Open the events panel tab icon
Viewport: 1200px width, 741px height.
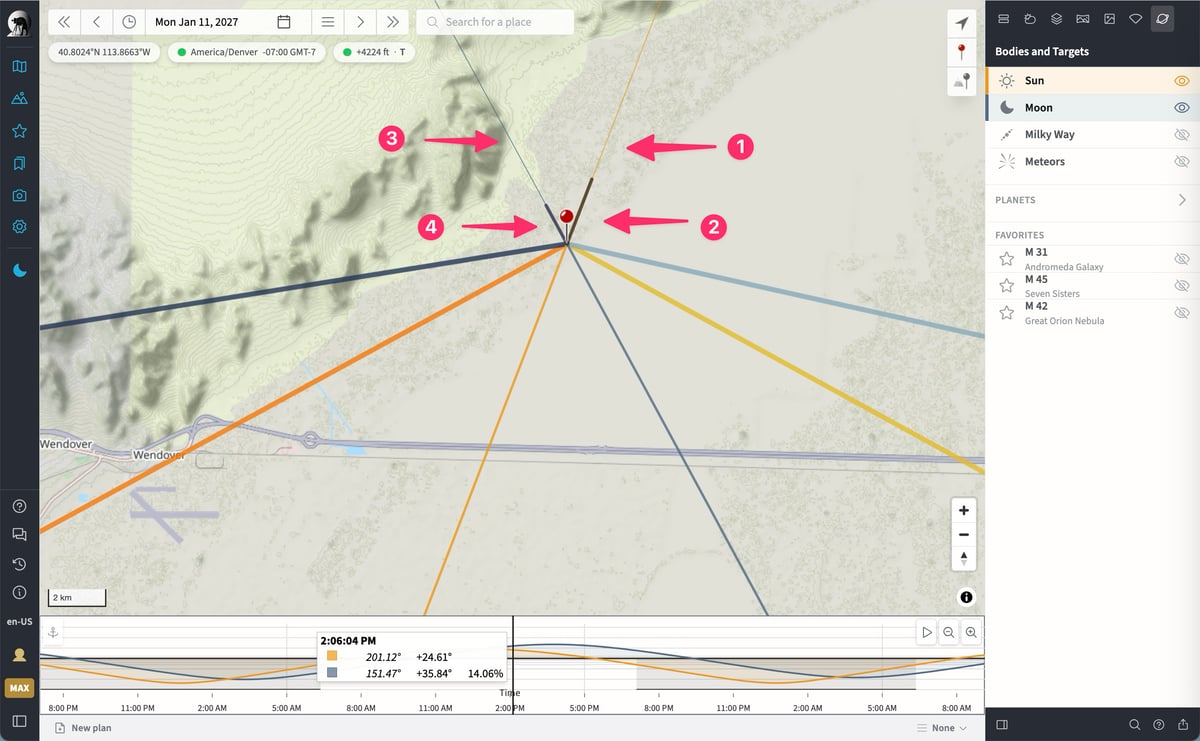pyautogui.click(x=1004, y=18)
